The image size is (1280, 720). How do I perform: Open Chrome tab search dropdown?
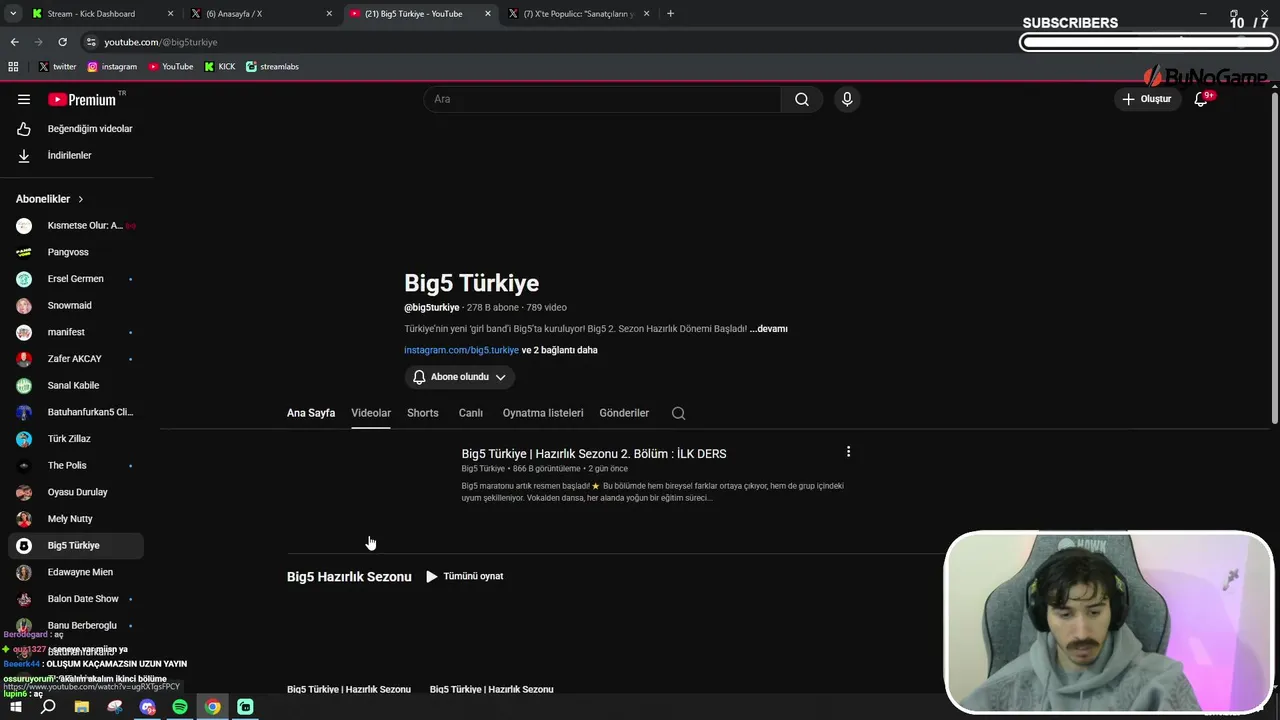tap(13, 14)
